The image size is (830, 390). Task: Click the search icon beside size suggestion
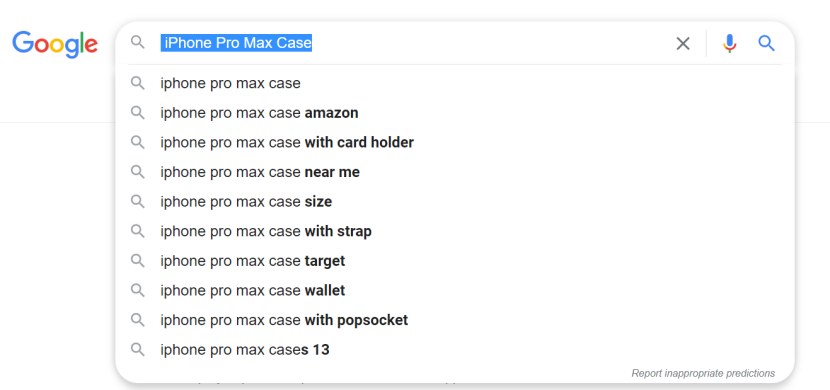[x=138, y=202]
